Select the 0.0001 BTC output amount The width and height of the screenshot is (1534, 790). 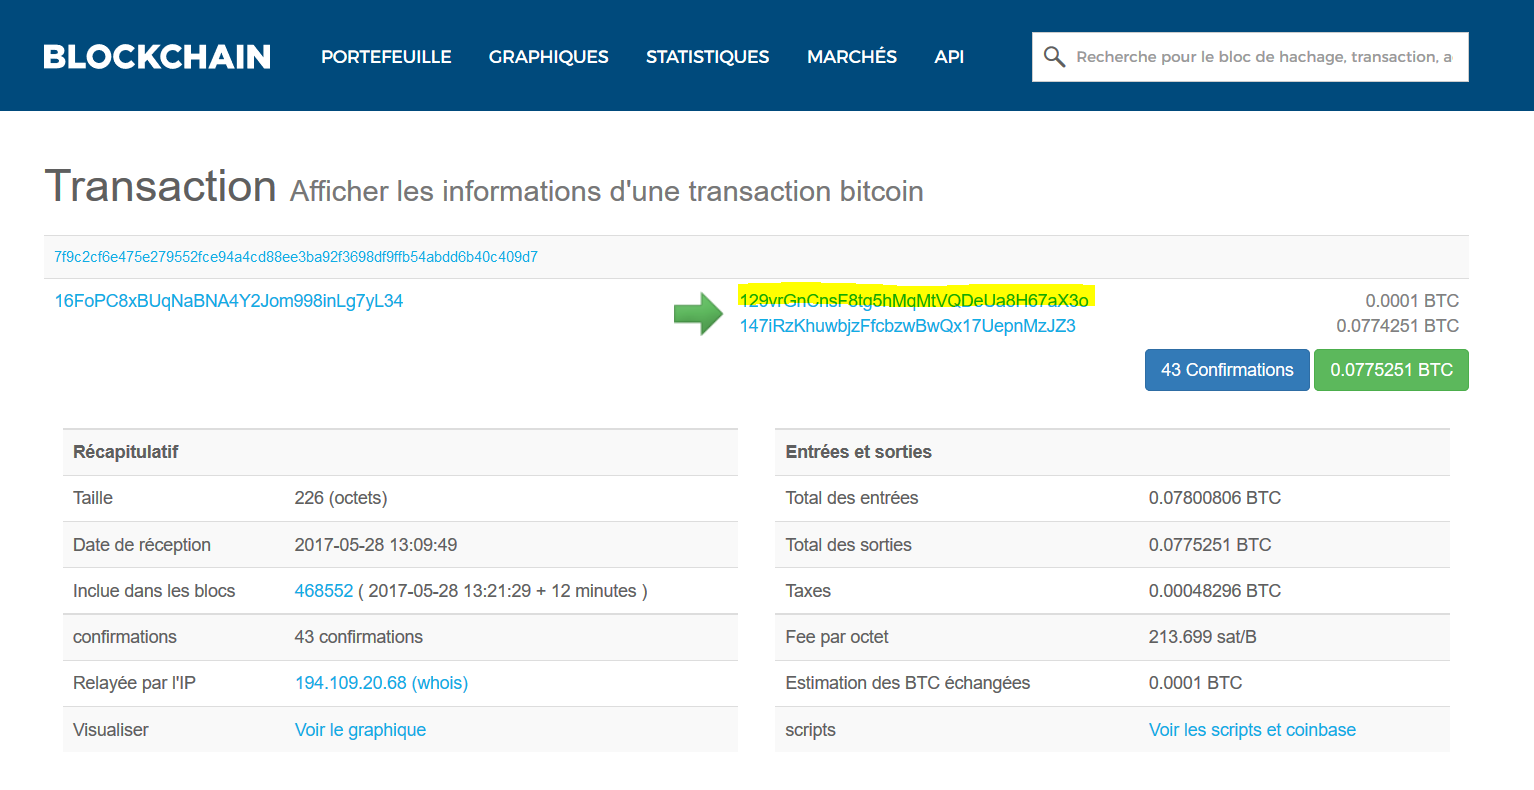(x=1412, y=301)
